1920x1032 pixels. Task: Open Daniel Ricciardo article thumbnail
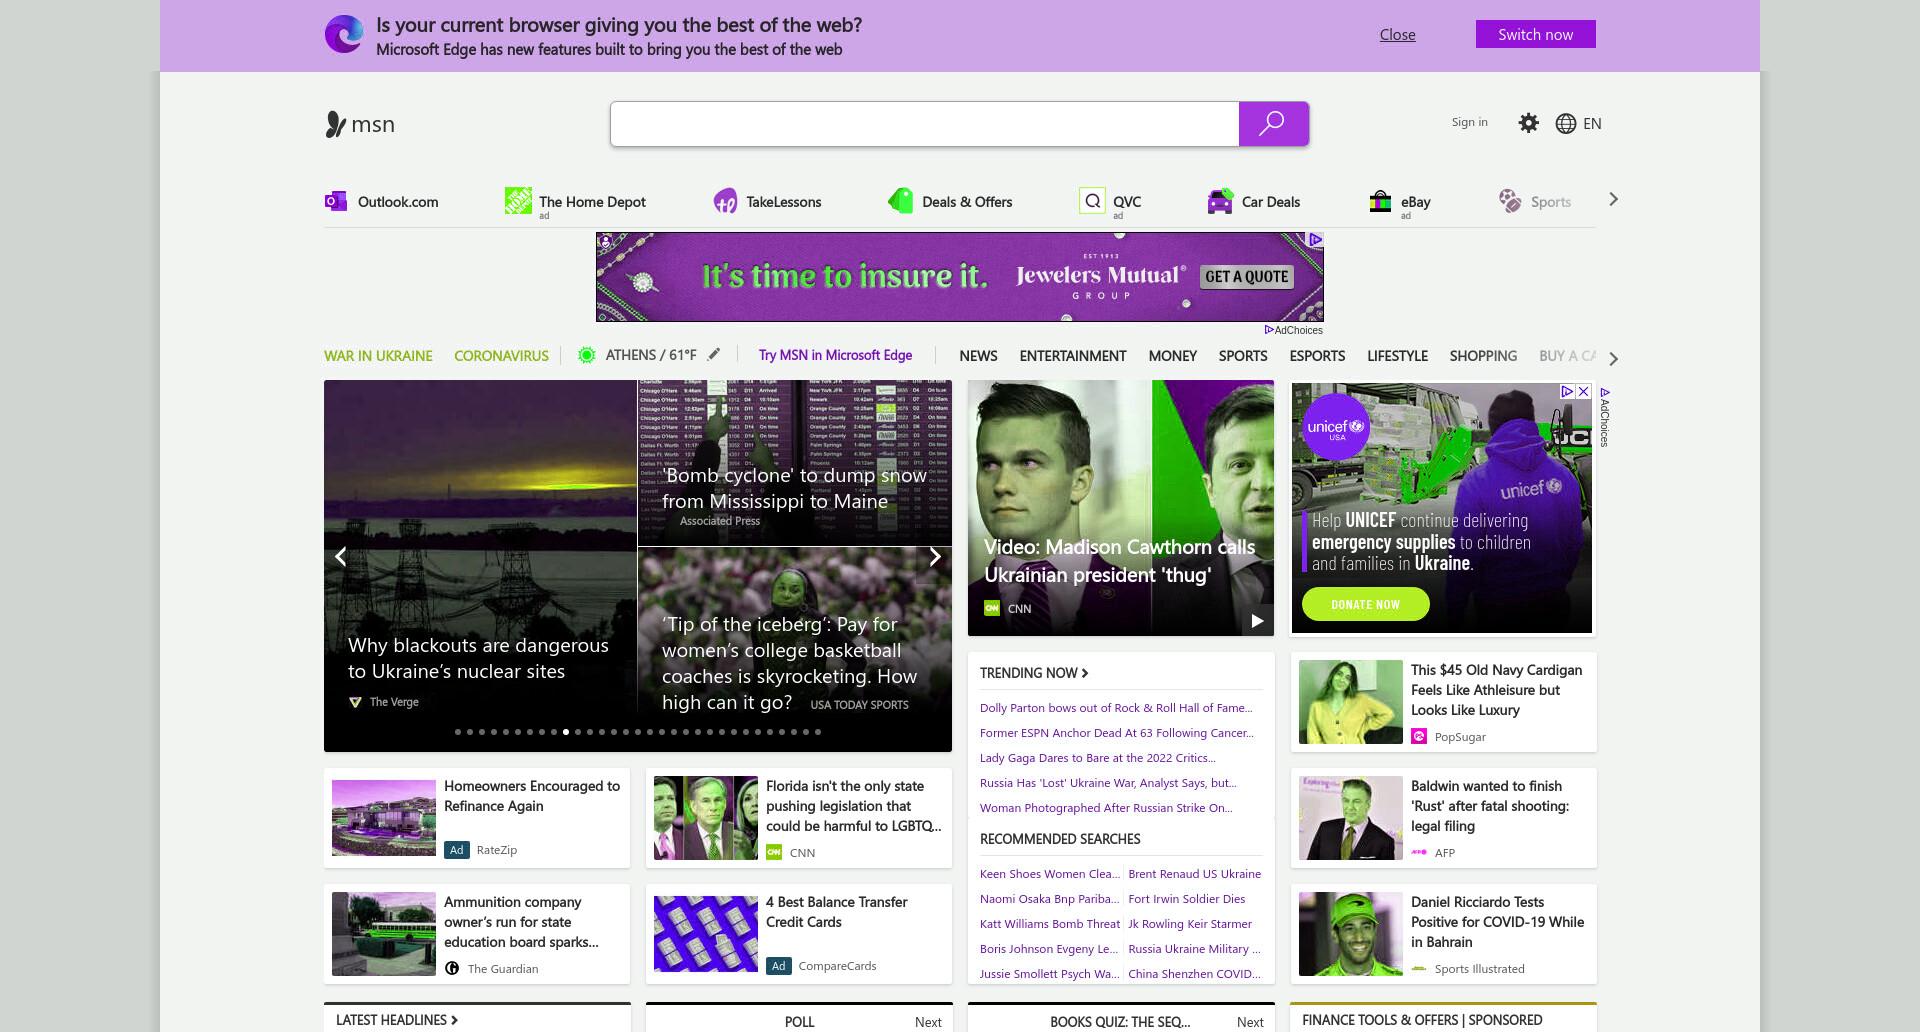coord(1351,934)
